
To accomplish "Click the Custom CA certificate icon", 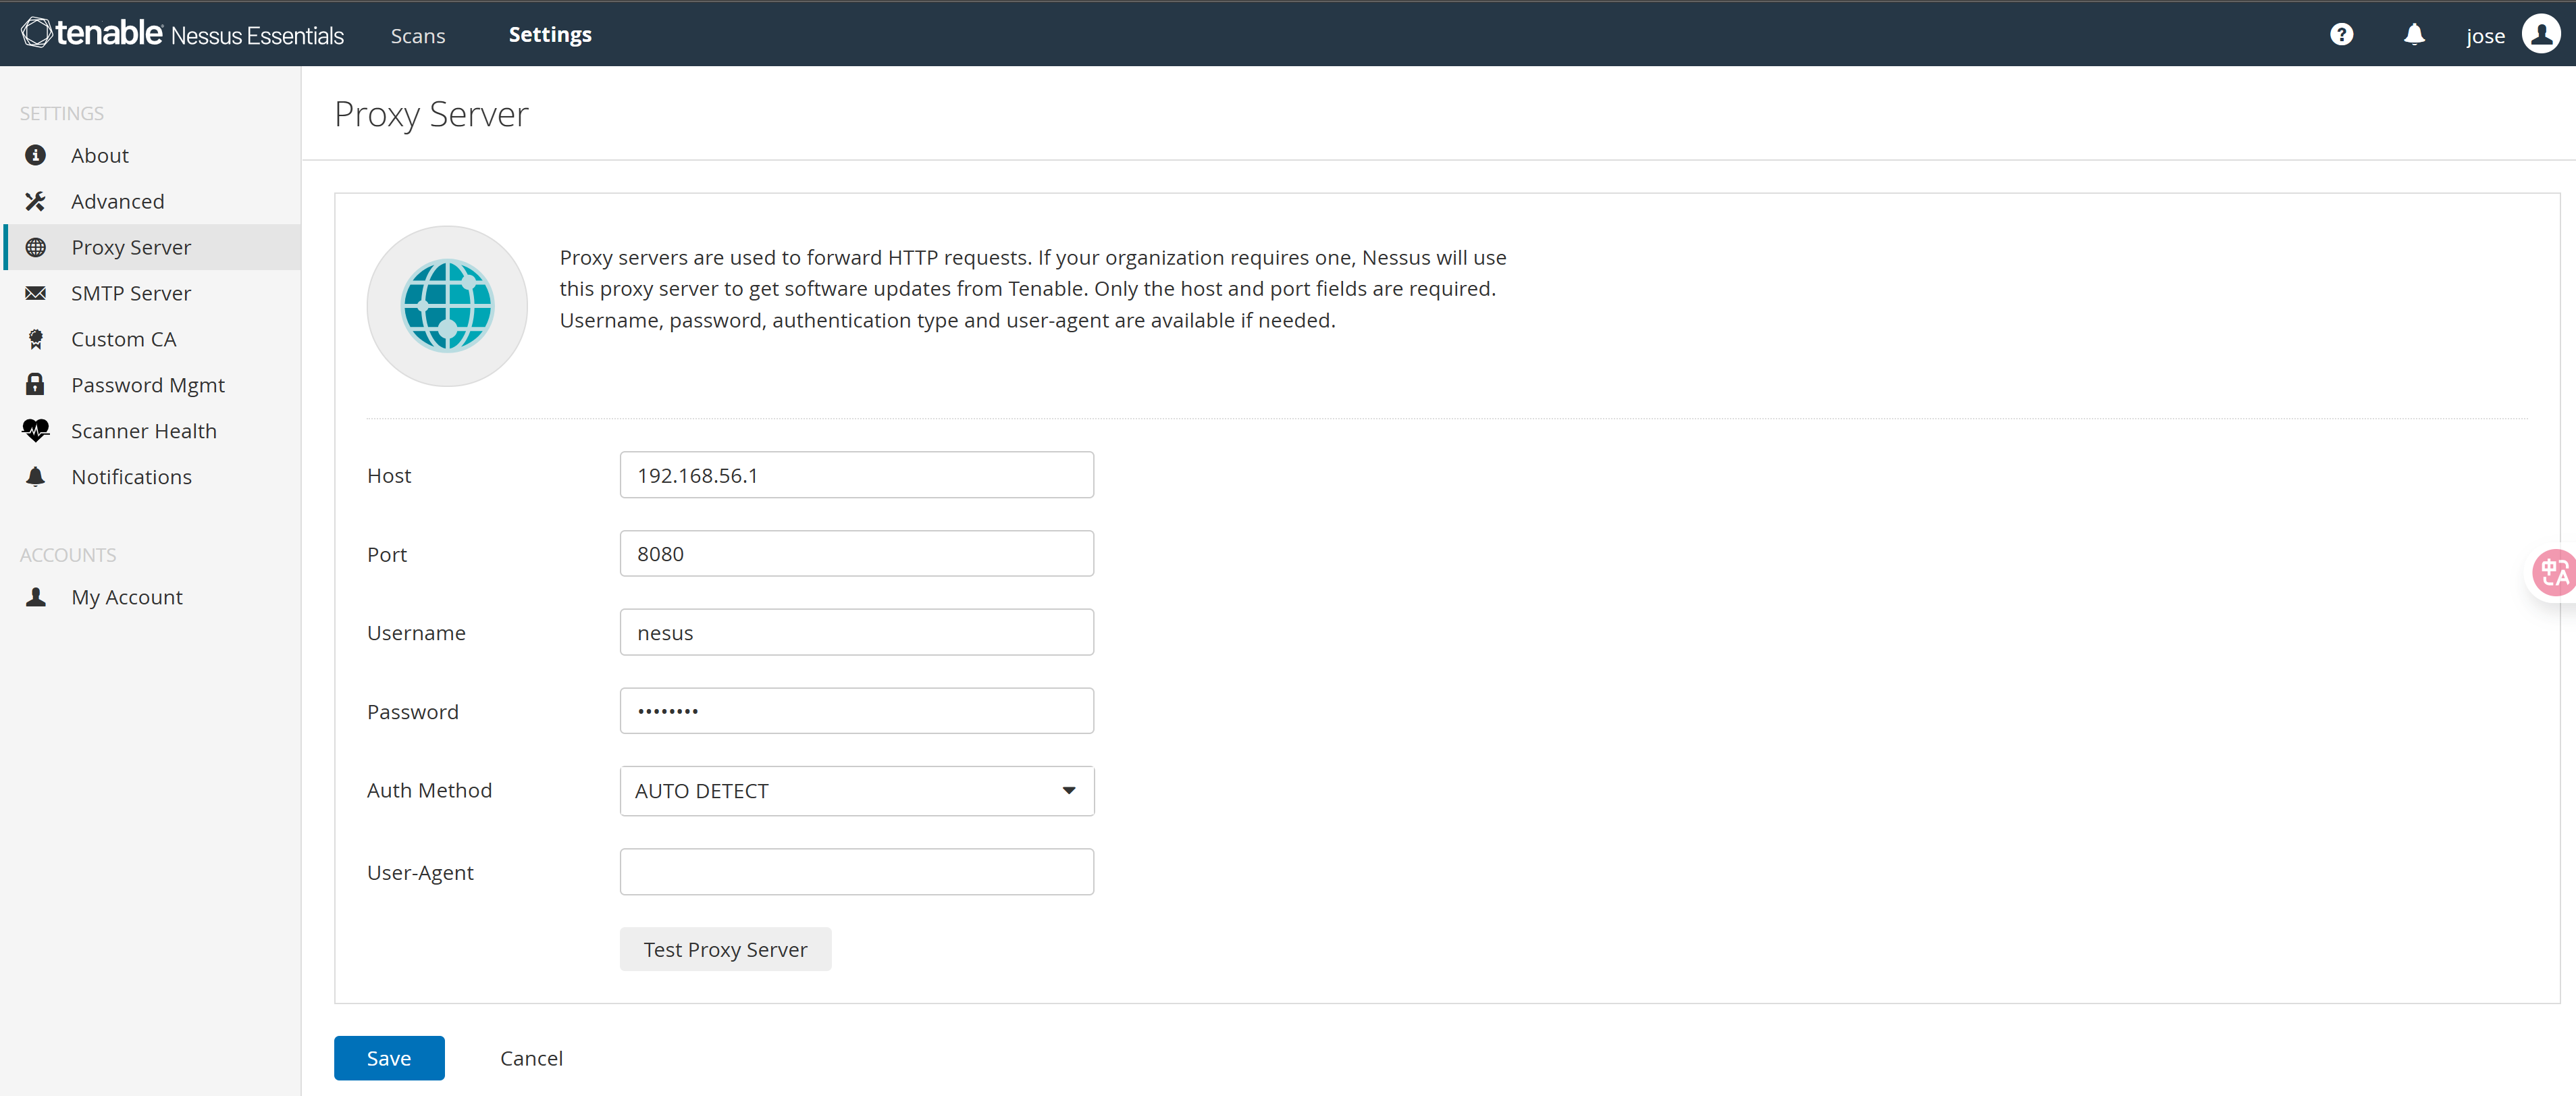I will pos(36,339).
